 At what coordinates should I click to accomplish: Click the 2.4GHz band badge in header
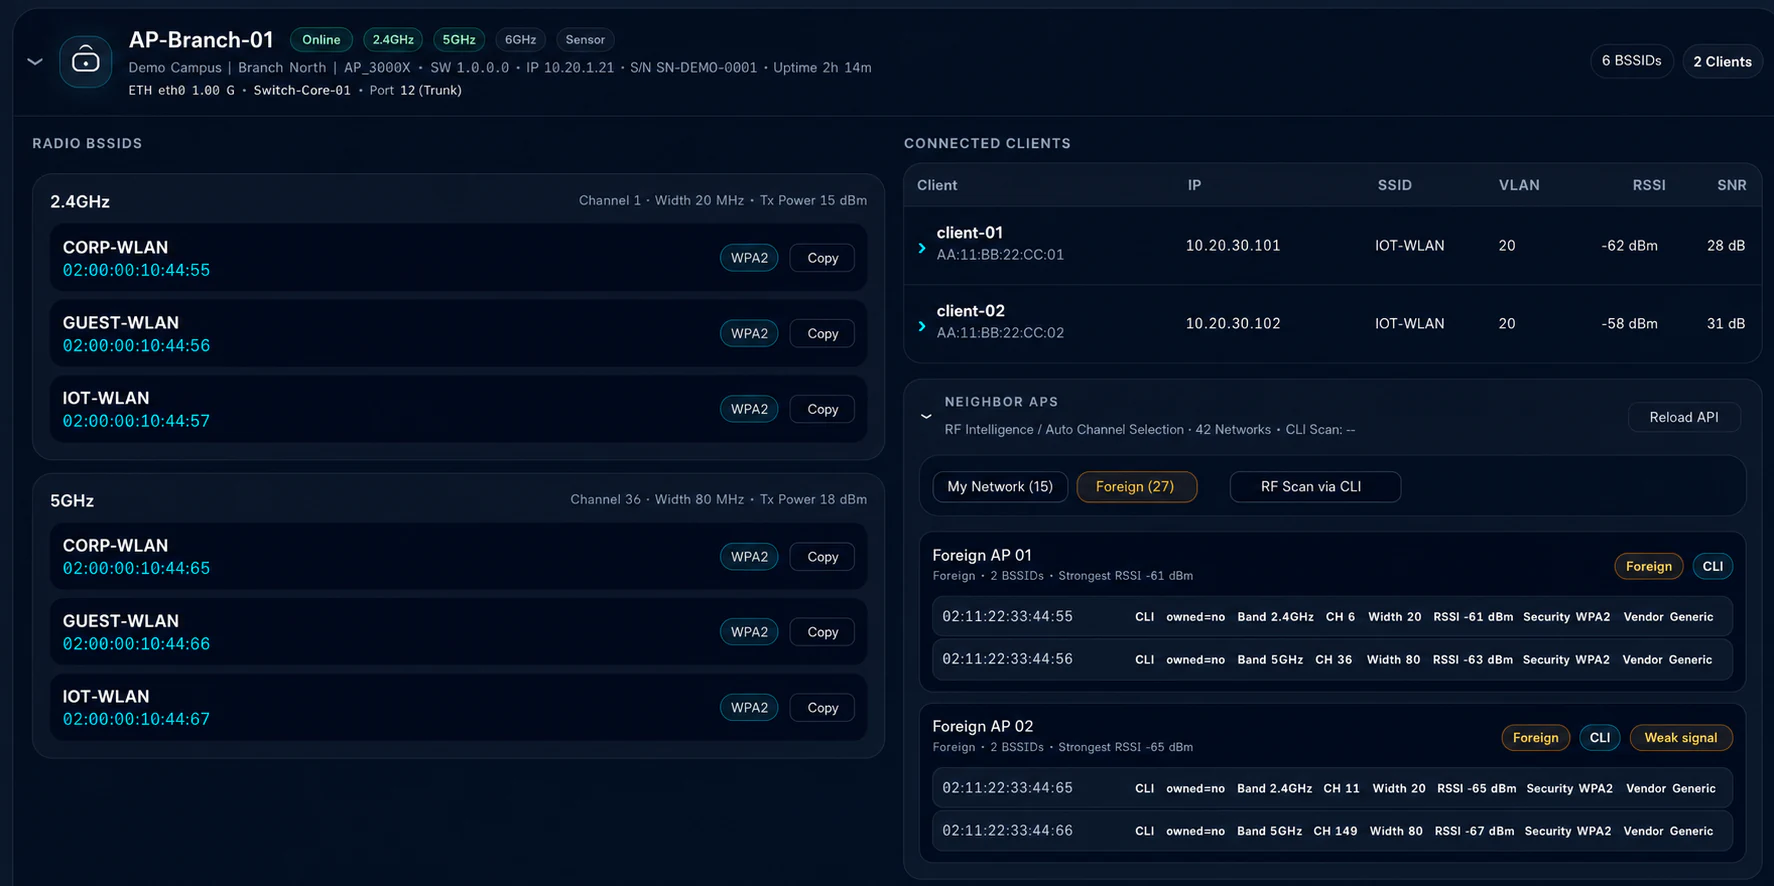click(393, 40)
